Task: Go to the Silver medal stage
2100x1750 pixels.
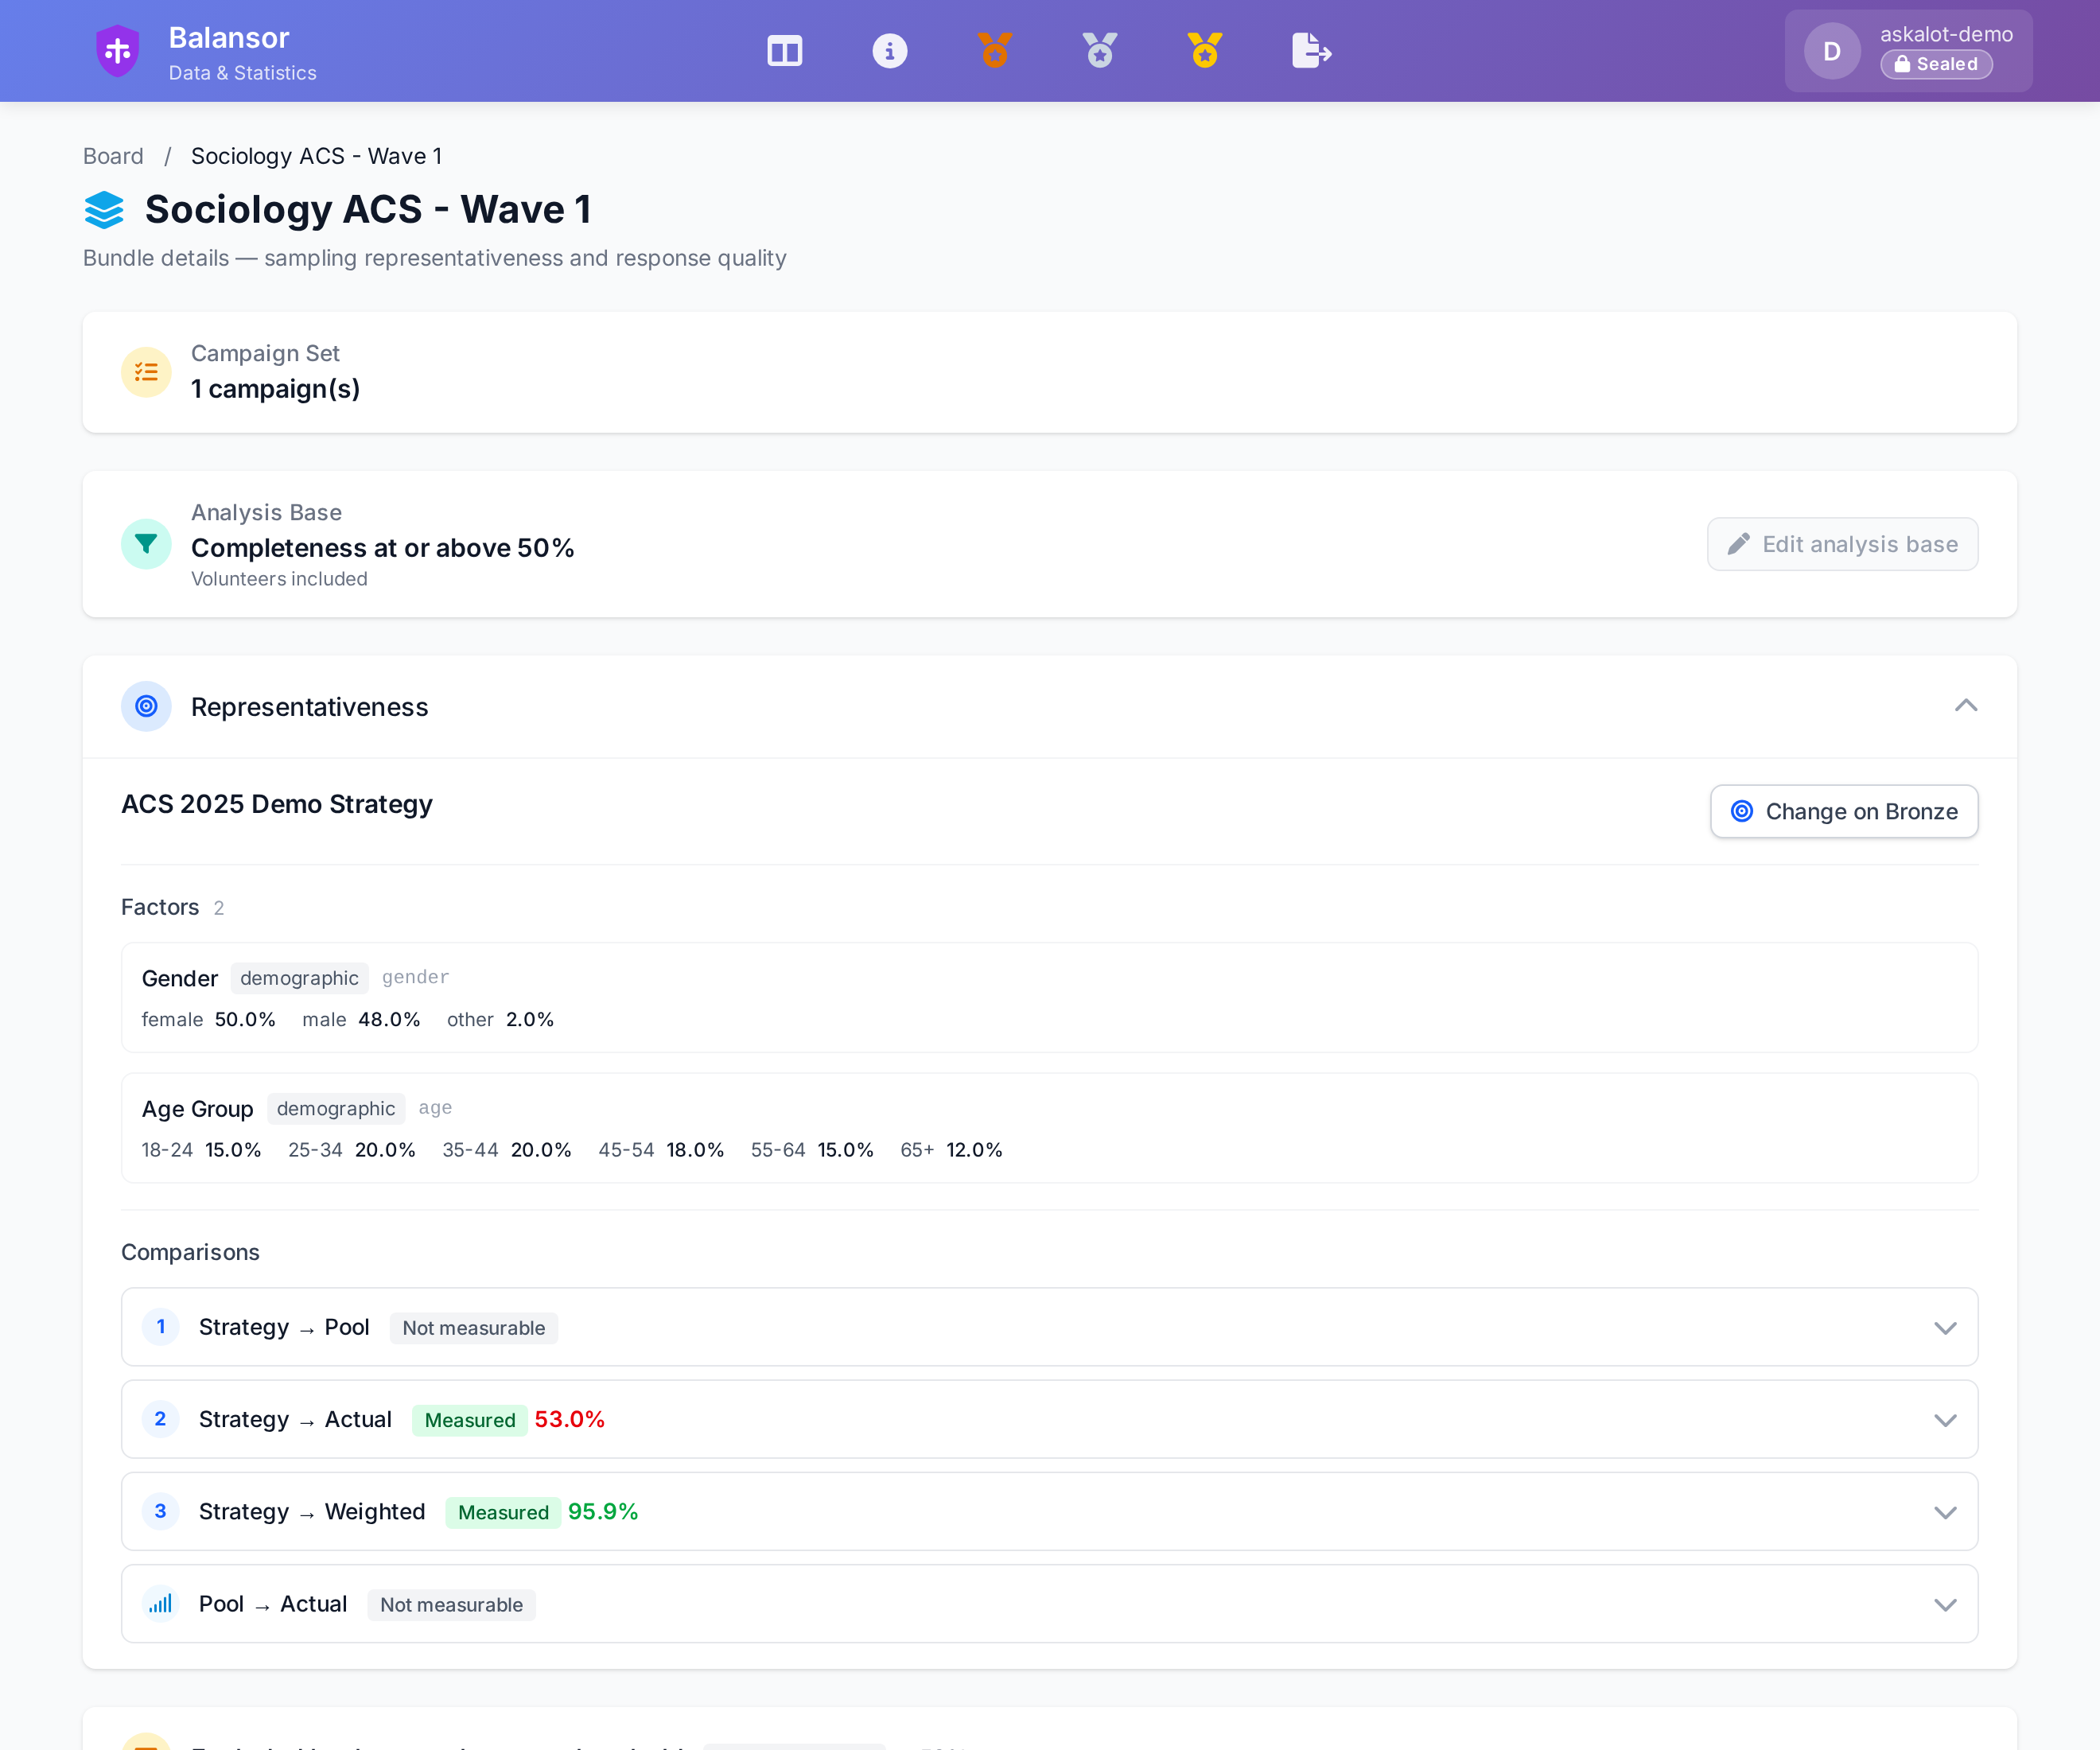Action: tap(1100, 51)
